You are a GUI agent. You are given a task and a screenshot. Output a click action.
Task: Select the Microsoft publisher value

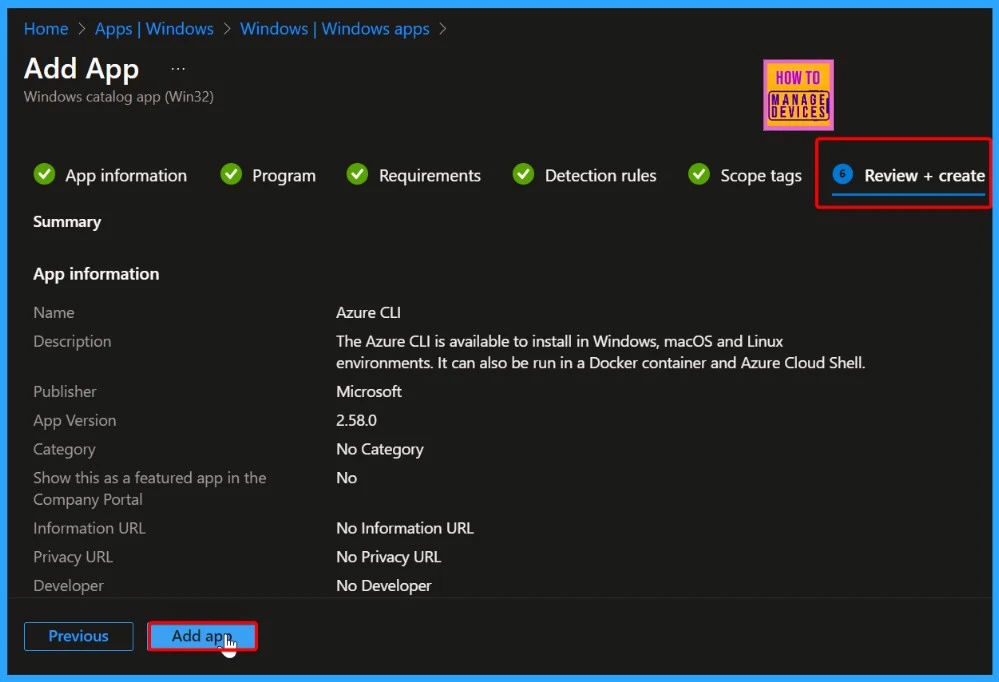click(x=369, y=391)
